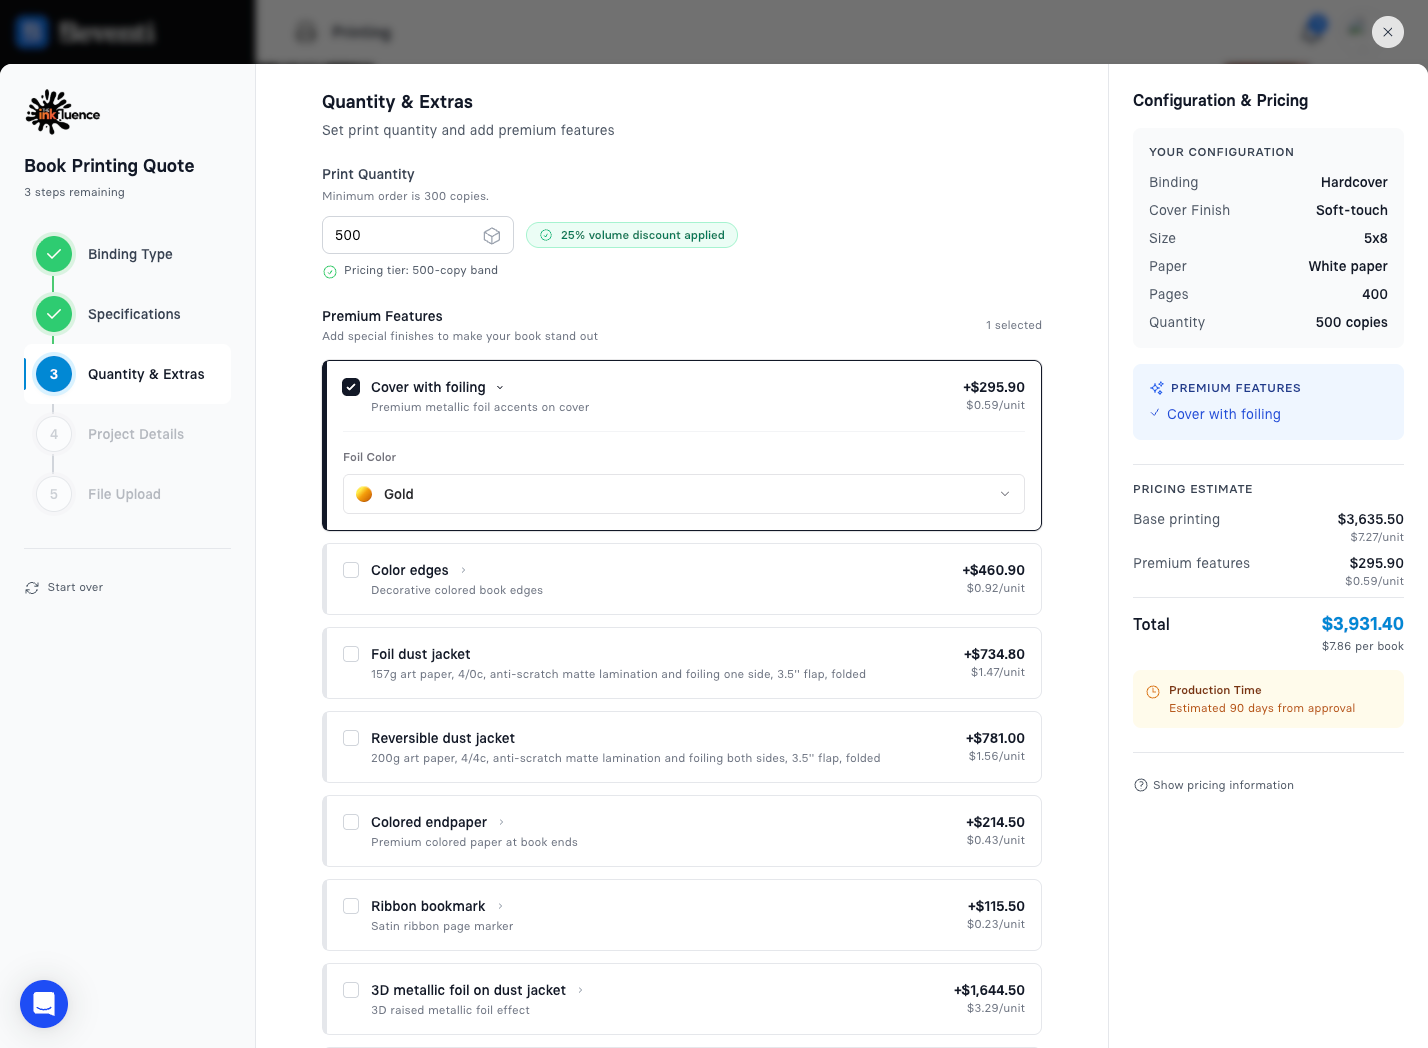The image size is (1428, 1048).
Task: Click the Foil dust jacket price +$734.80
Action: point(994,654)
